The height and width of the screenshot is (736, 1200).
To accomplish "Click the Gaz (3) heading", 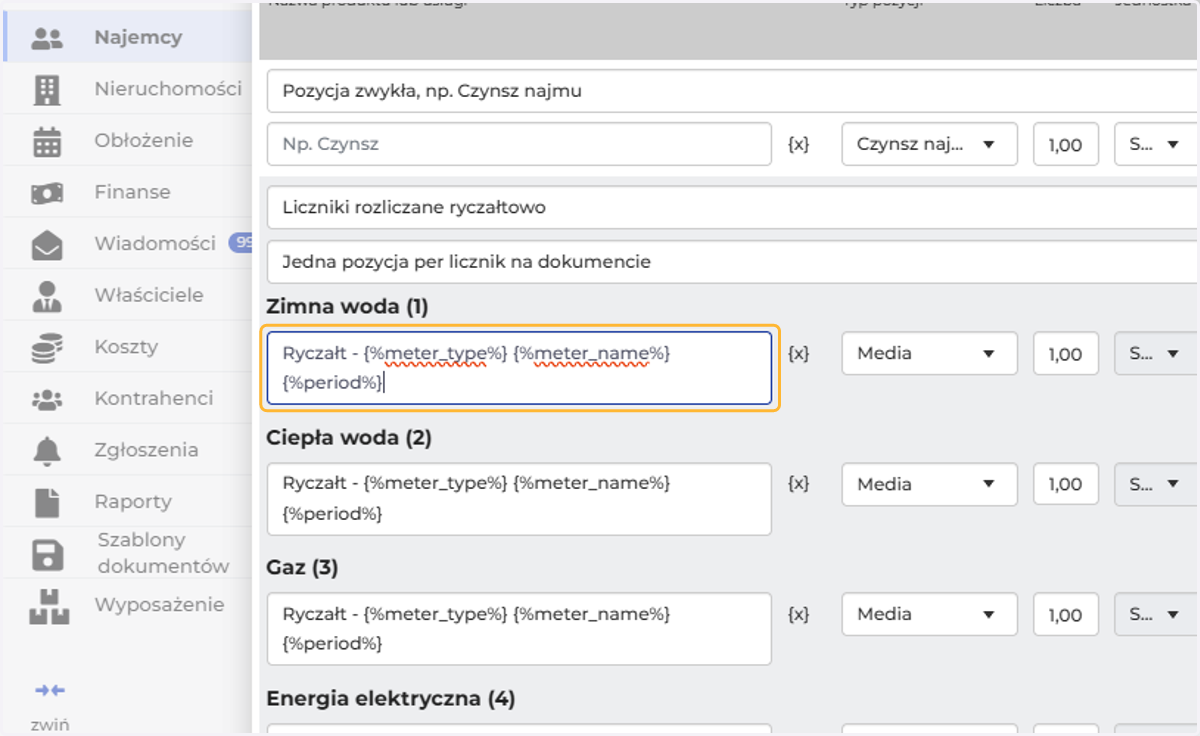I will (x=303, y=567).
